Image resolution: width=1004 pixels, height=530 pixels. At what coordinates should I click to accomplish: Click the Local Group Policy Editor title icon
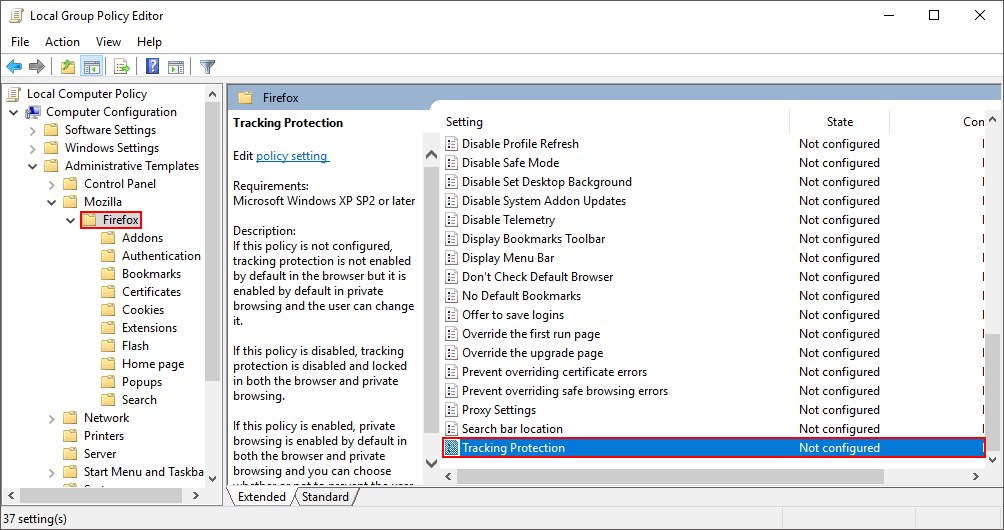pyautogui.click(x=16, y=15)
